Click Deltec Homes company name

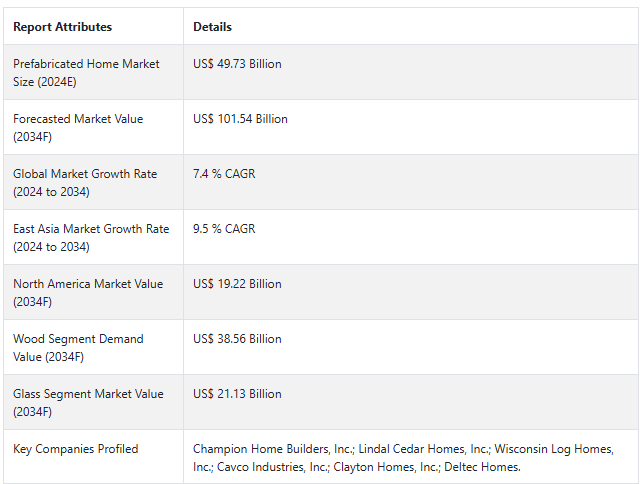click(x=482, y=467)
